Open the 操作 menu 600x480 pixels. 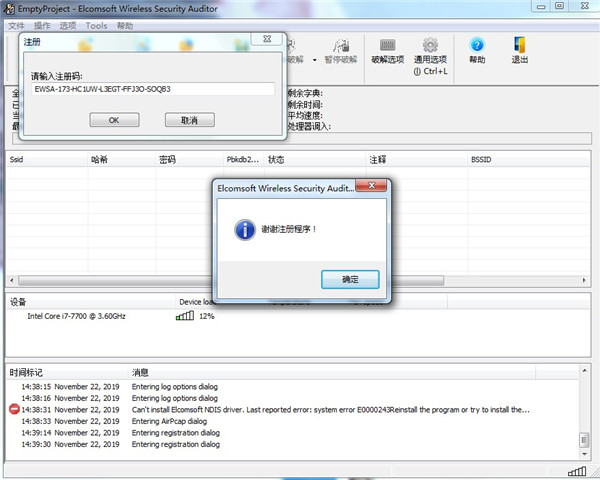[x=42, y=26]
